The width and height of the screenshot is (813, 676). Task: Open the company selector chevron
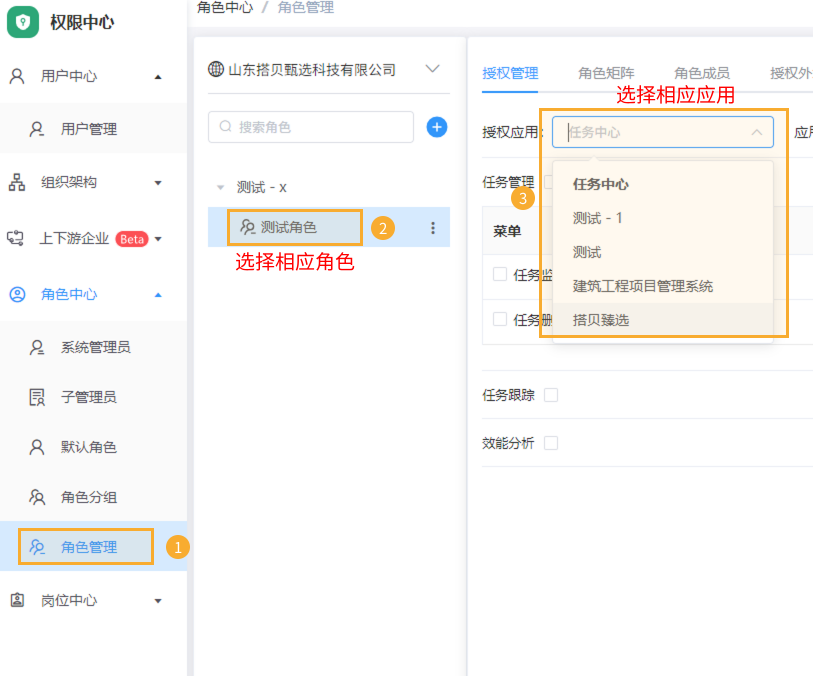tap(432, 68)
